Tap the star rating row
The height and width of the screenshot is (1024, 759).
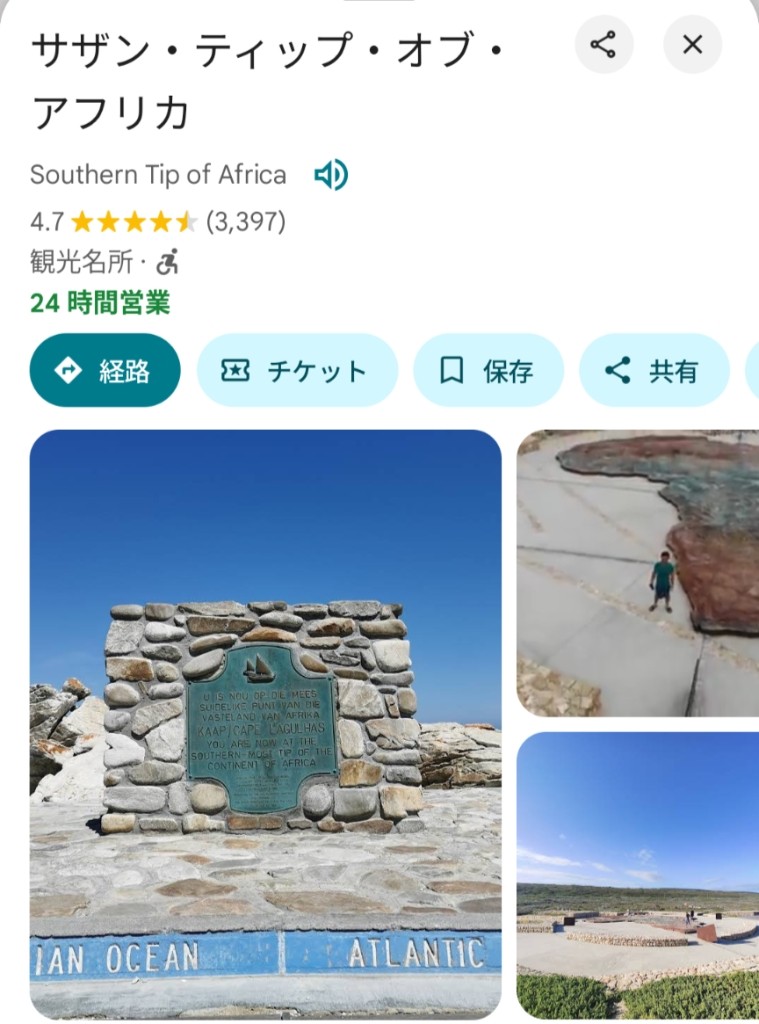click(158, 222)
